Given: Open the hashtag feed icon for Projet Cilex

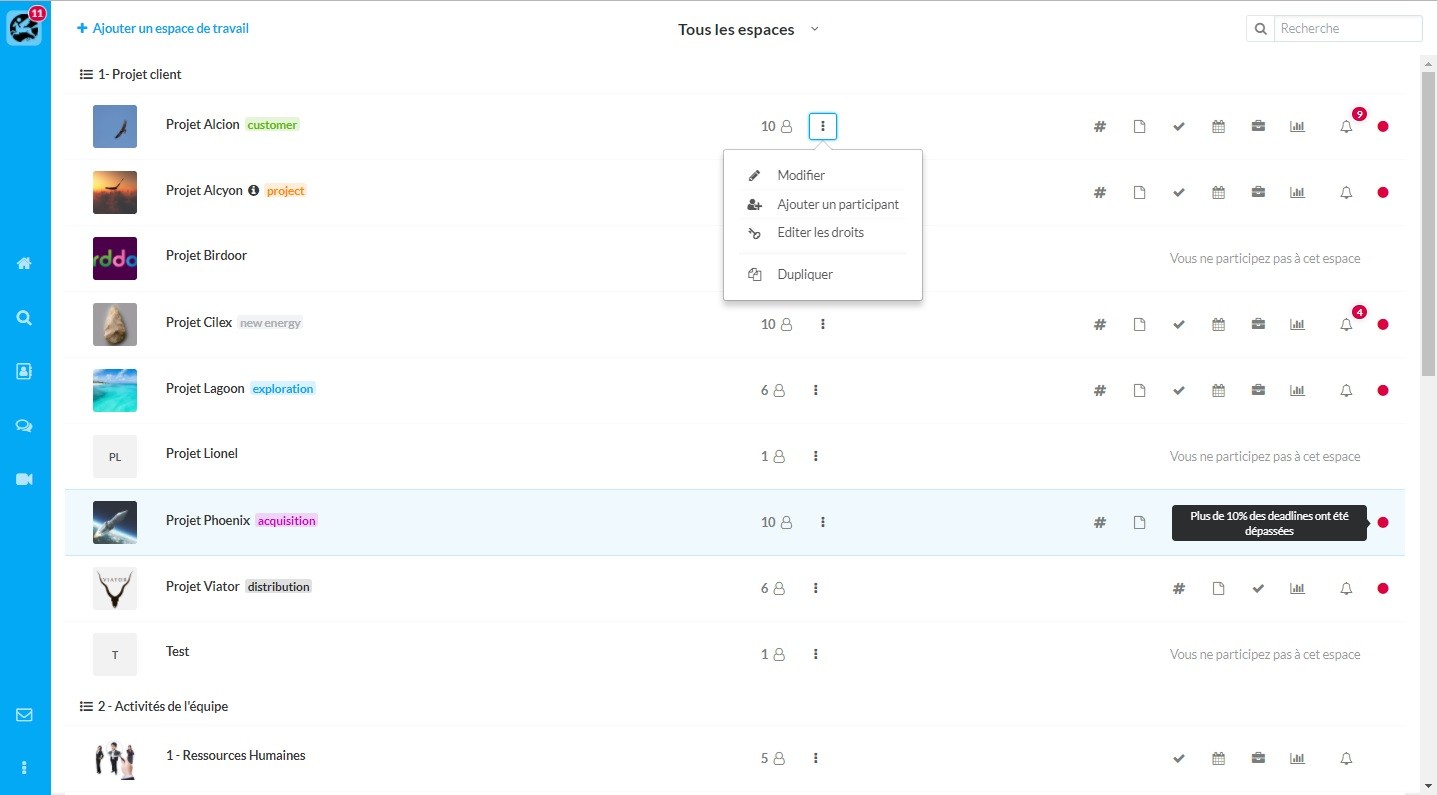Looking at the screenshot, I should coord(1099,324).
